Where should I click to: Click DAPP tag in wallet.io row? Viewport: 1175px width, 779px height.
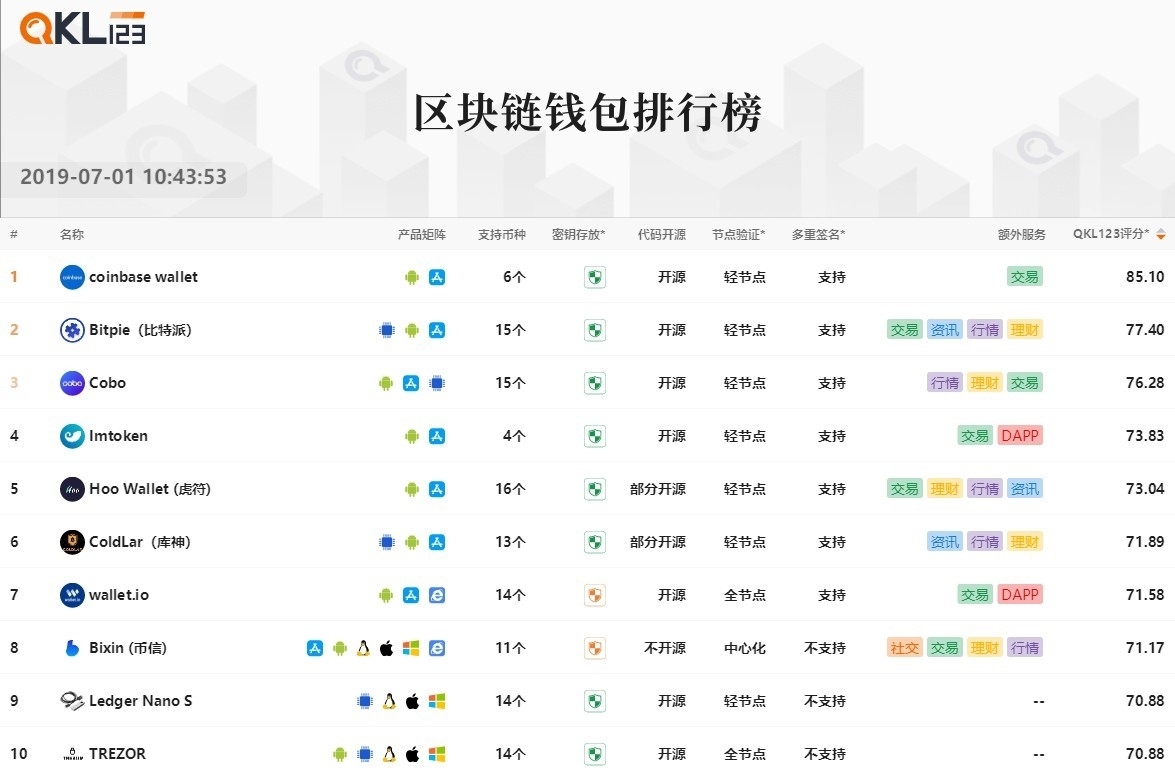[1020, 594]
